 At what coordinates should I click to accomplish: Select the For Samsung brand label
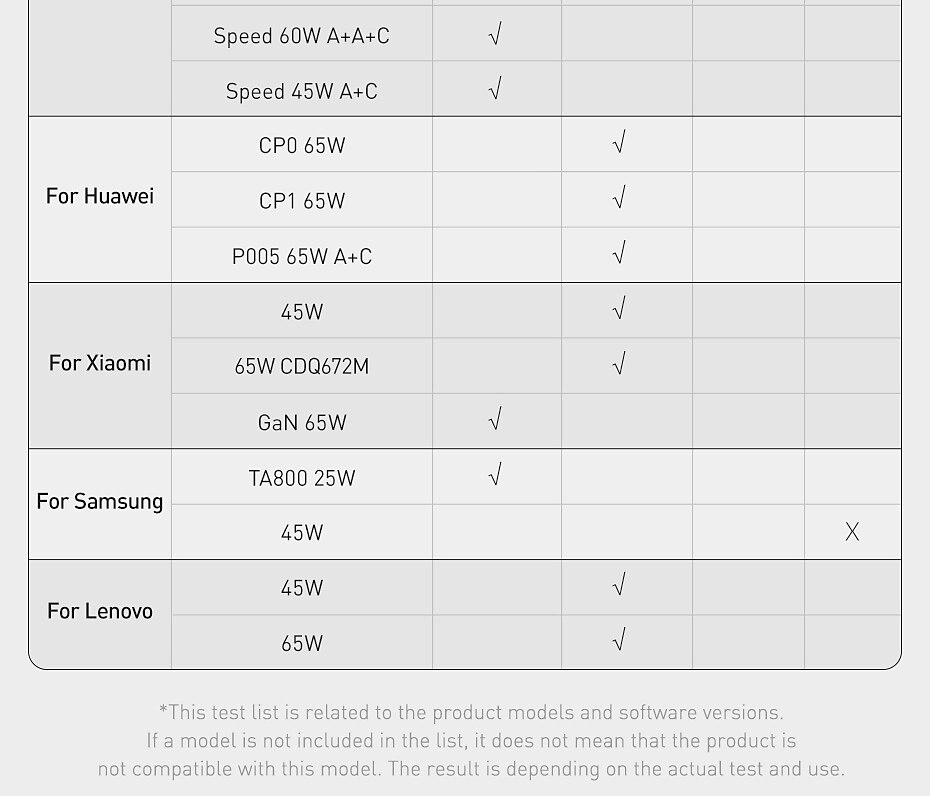point(100,502)
